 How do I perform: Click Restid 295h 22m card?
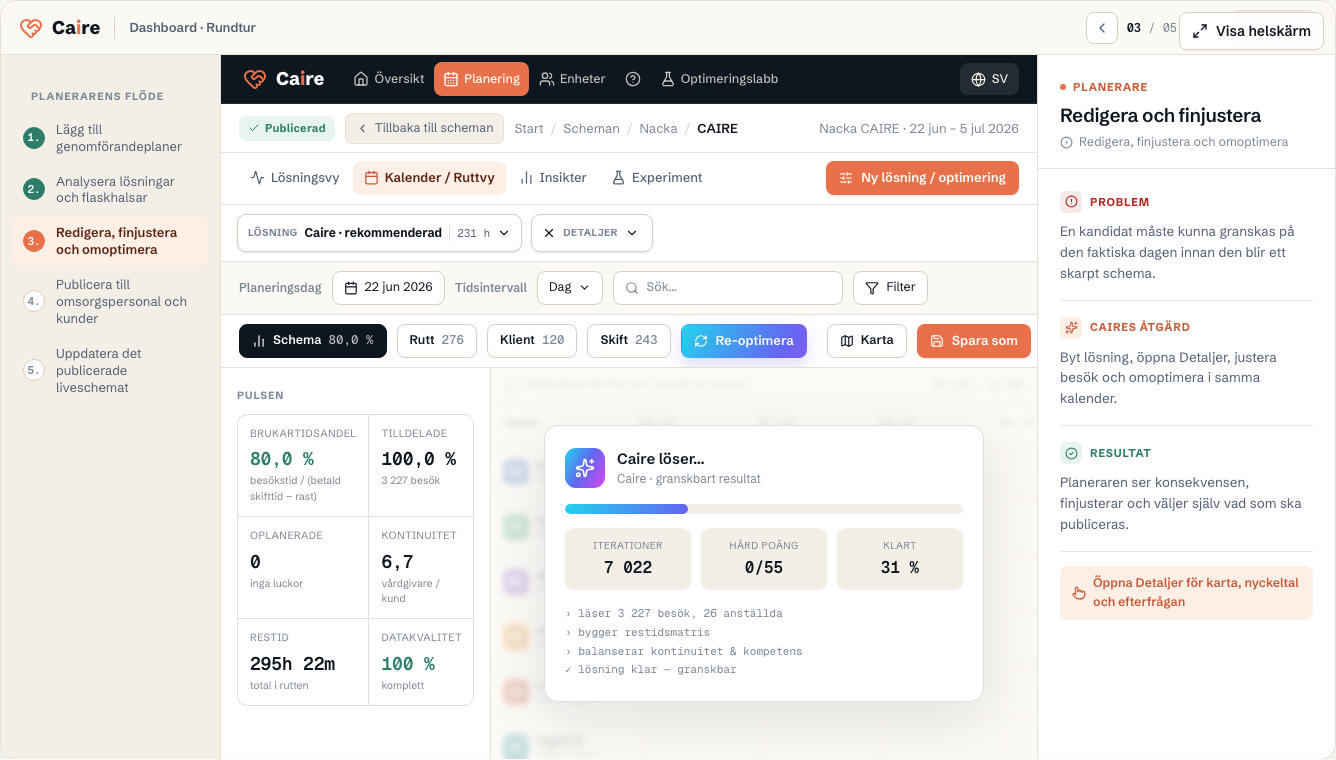[x=303, y=662]
